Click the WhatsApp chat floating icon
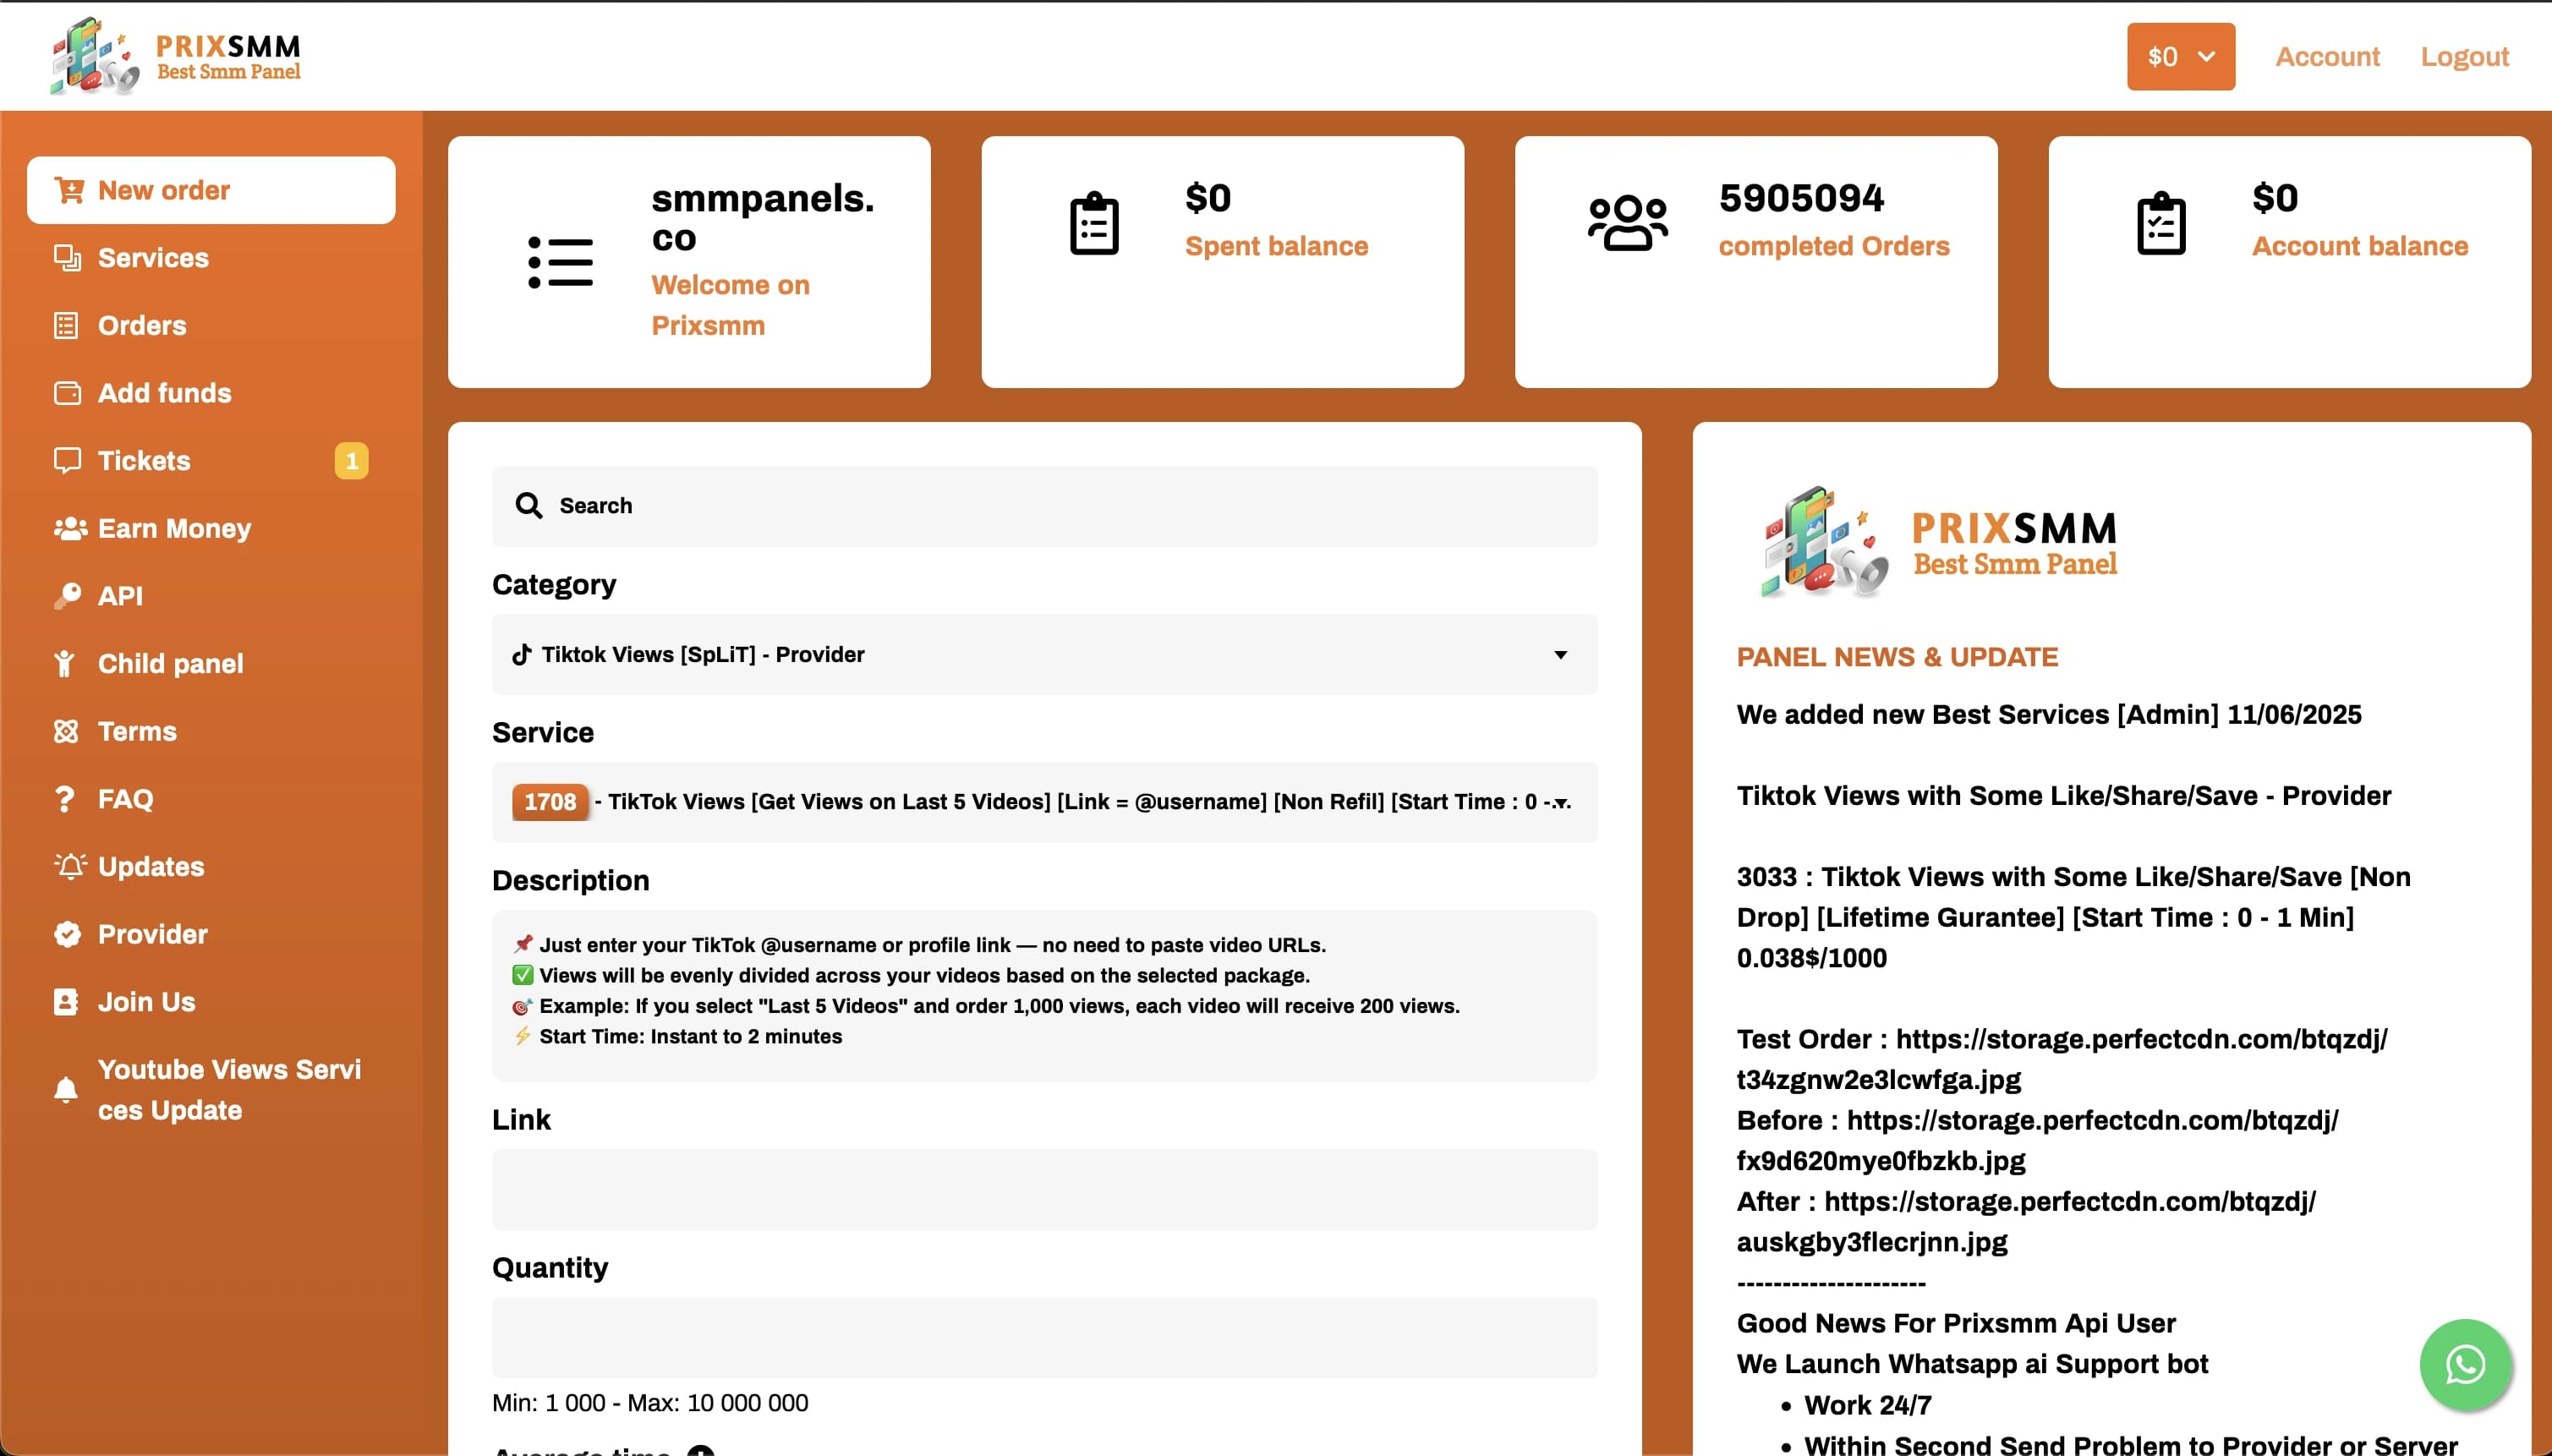This screenshot has width=2552, height=1456. (2465, 1364)
